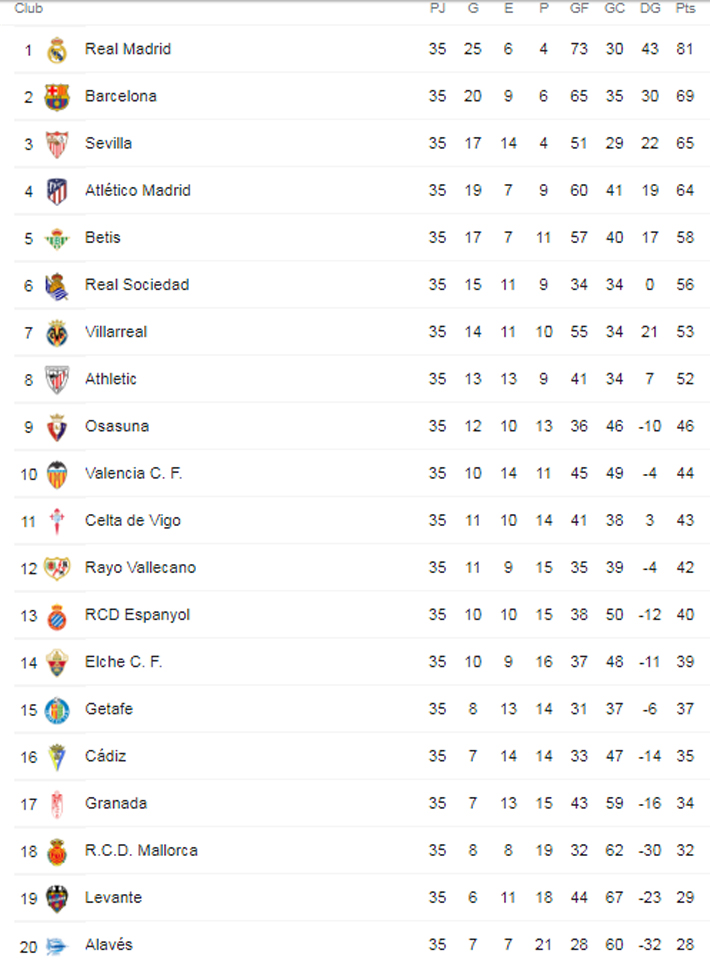The width and height of the screenshot is (710, 960).
Task: Click the DG column header
Action: click(650, 9)
